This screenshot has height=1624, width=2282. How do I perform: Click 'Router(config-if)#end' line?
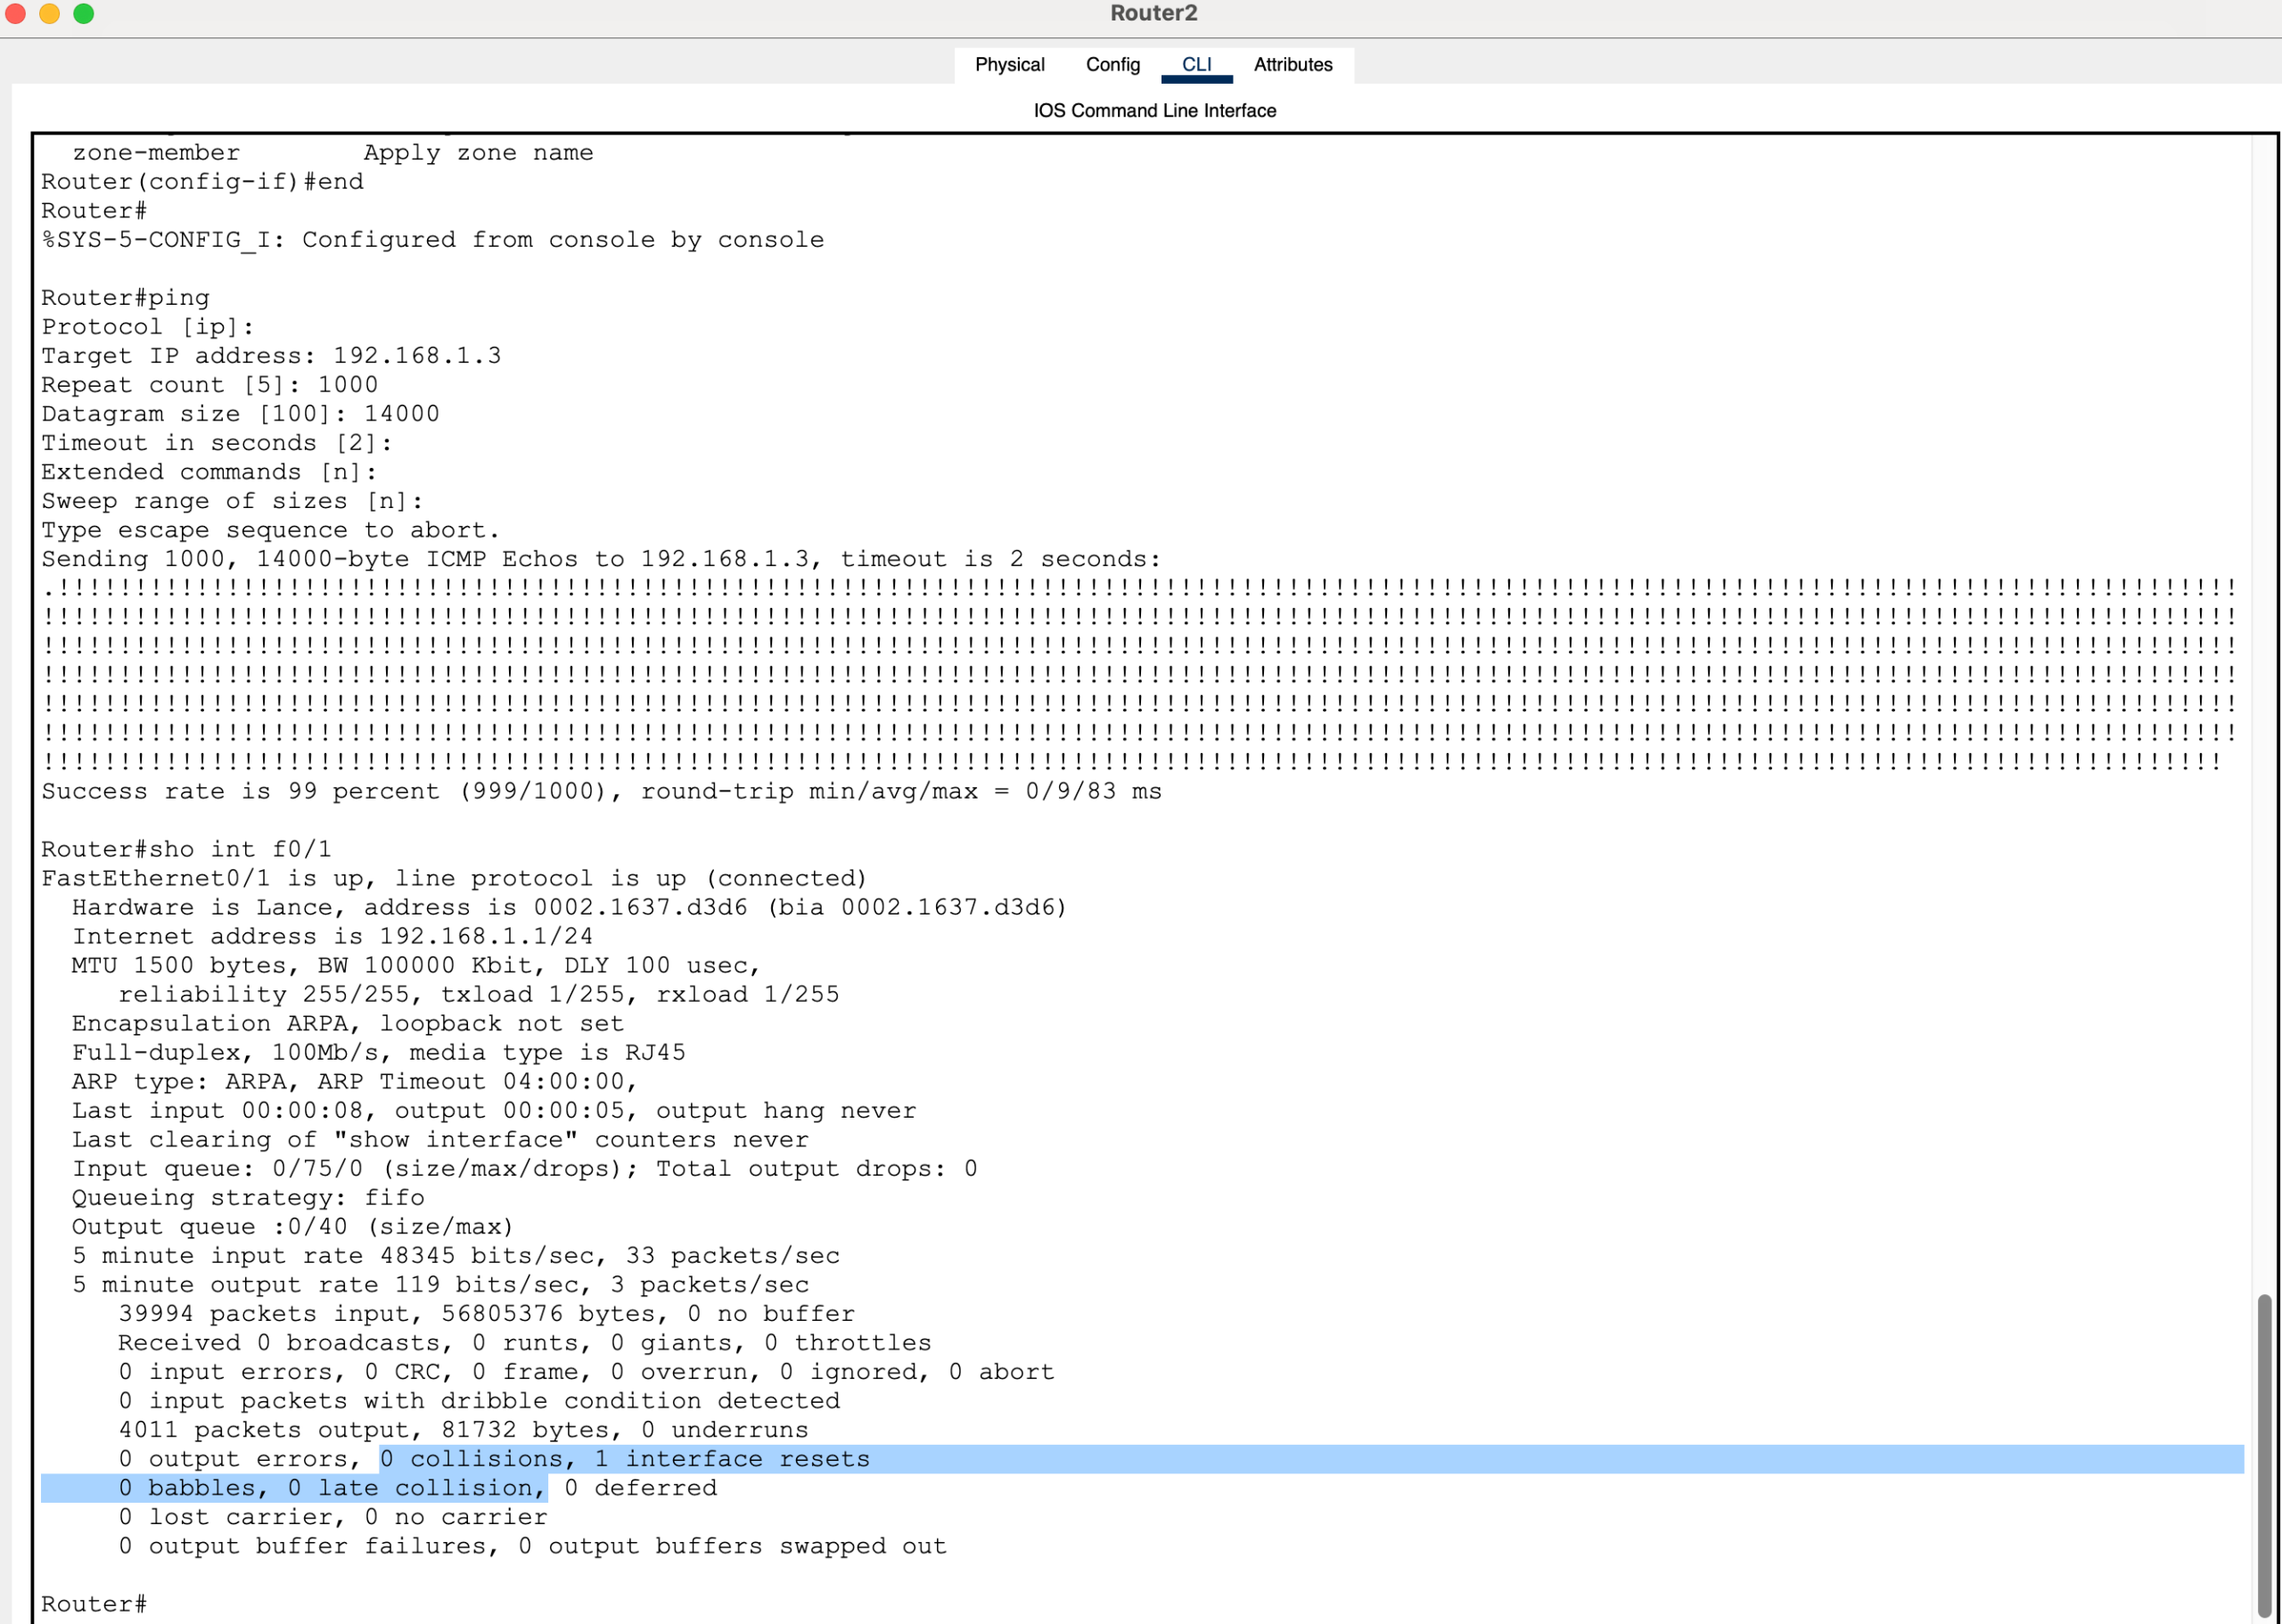(202, 182)
